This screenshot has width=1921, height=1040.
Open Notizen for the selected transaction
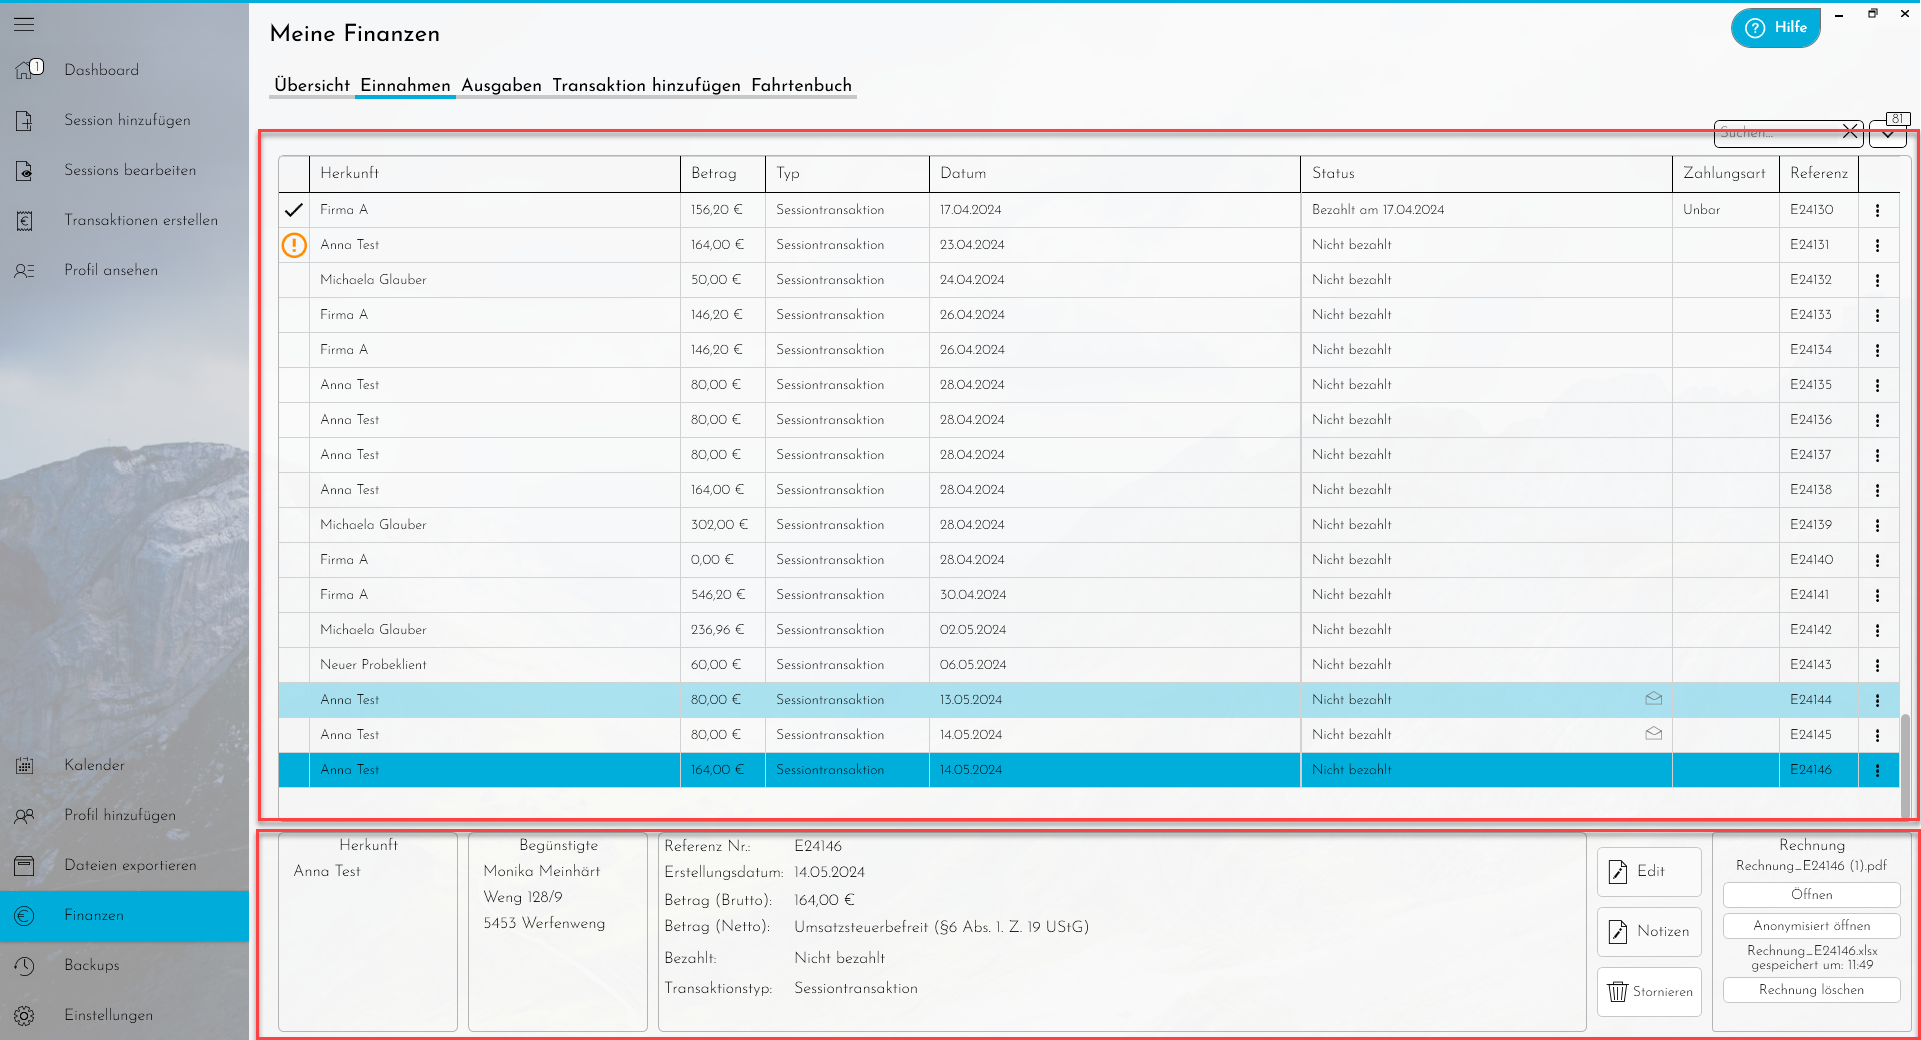pos(1649,932)
